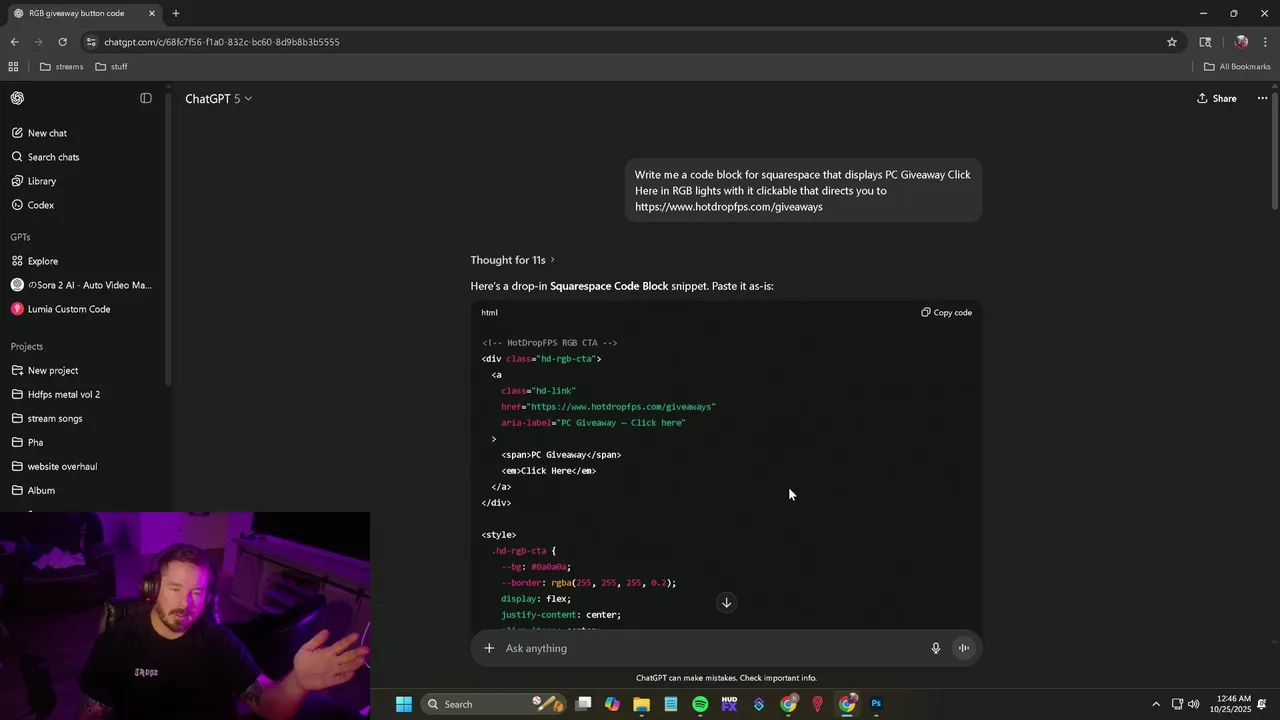Click the GPTs section heading

(20, 237)
